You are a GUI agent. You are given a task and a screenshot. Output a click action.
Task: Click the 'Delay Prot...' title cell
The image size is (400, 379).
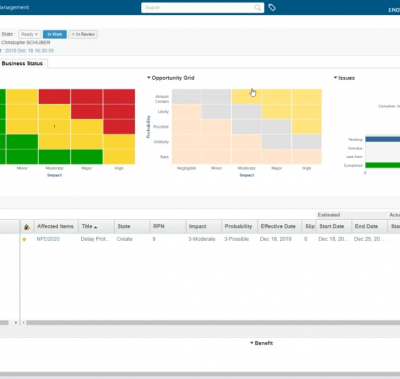95,239
